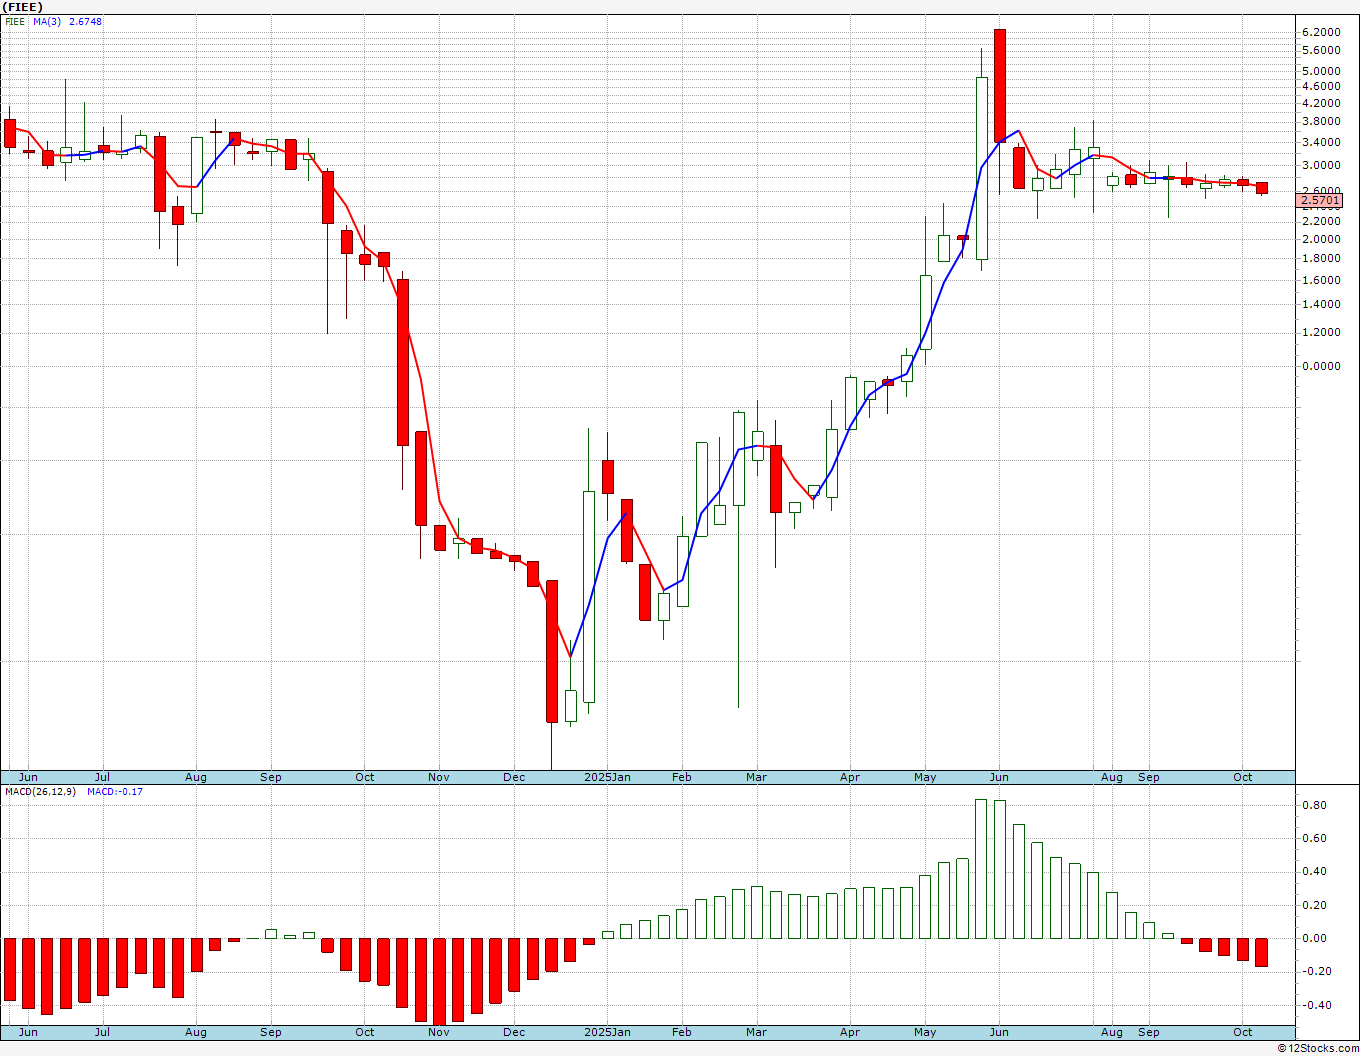Click the 3.0000 price axis label
Viewport: 1360px width, 1056px height.
tap(1320, 165)
